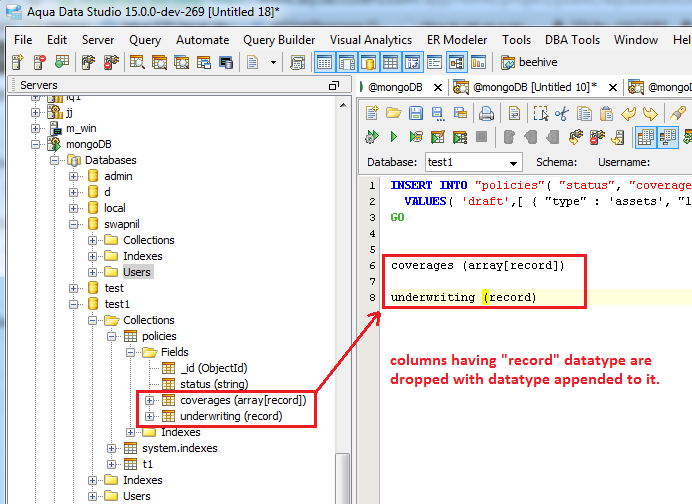This screenshot has width=692, height=504.
Task: Expand the local database node
Action: pos(73,208)
